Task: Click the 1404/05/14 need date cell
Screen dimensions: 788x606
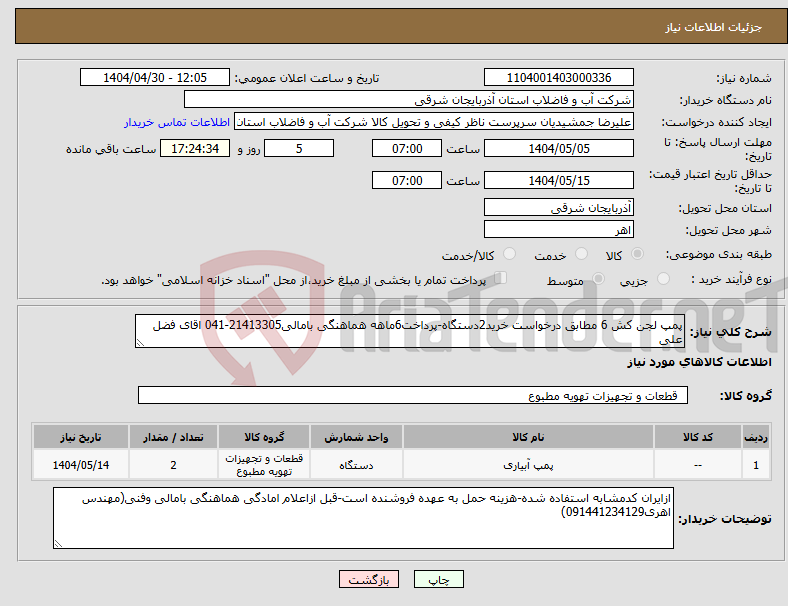Action: point(81,465)
